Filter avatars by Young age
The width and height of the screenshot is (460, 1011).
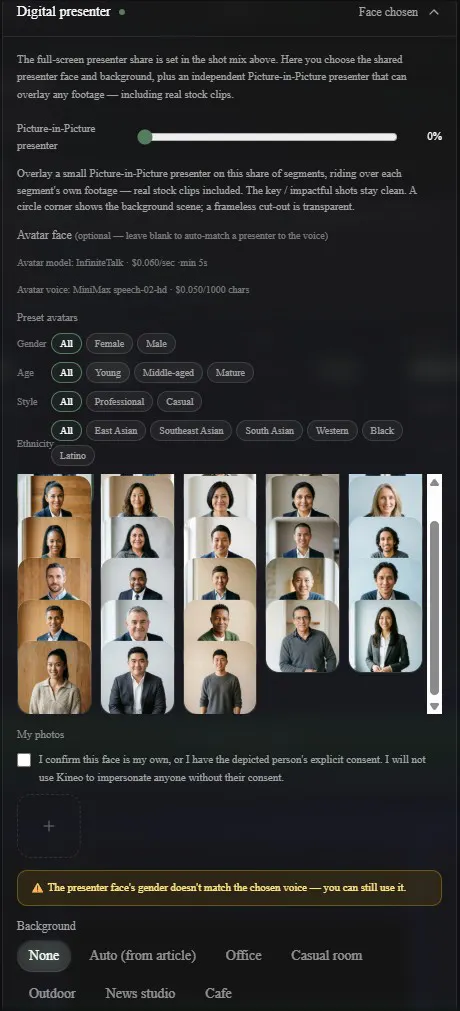click(x=108, y=373)
